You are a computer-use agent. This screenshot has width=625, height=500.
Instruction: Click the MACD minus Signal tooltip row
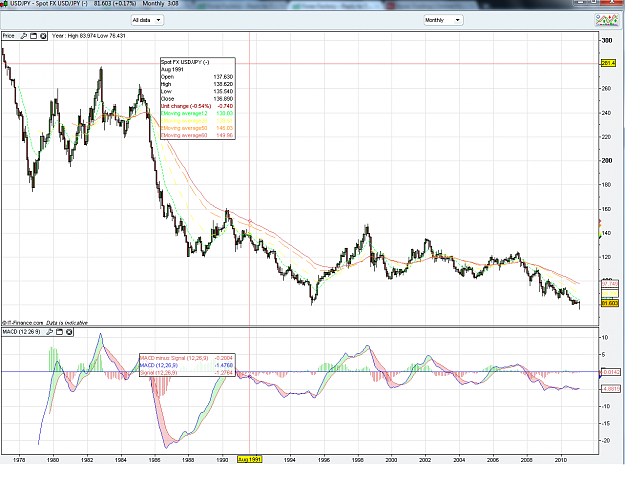187,358
